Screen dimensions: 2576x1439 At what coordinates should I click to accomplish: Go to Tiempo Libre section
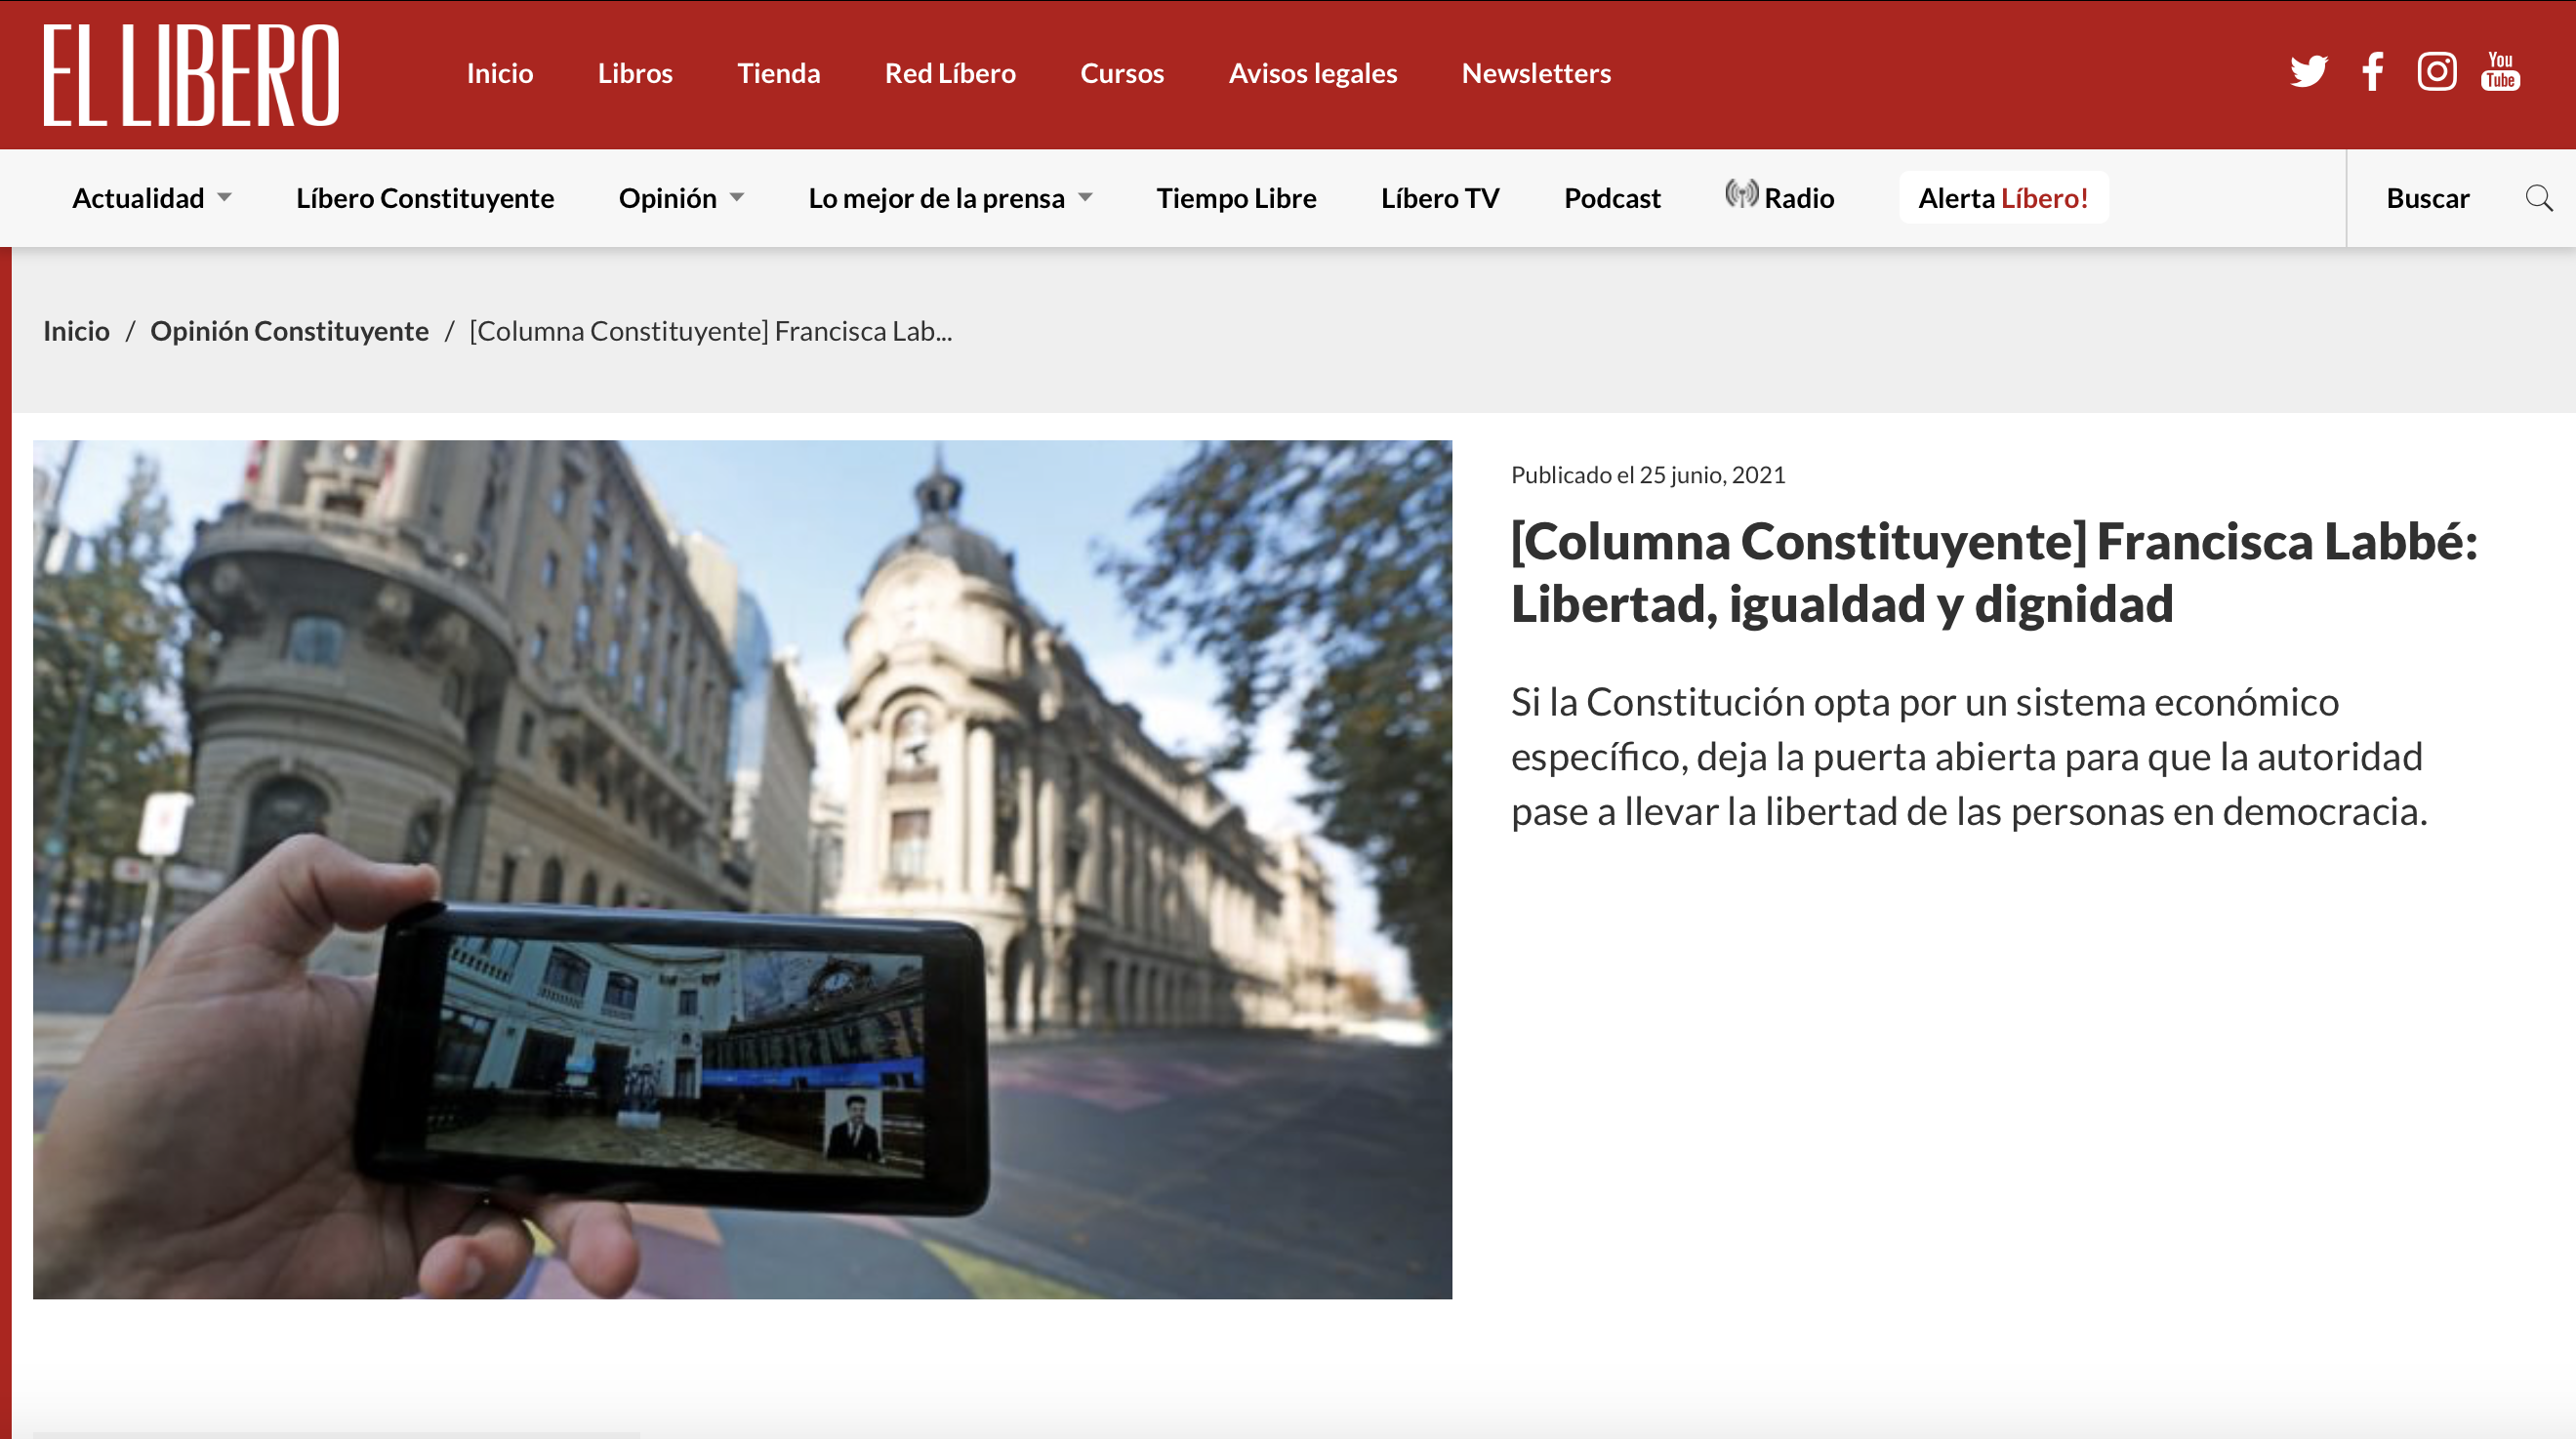tap(1236, 198)
